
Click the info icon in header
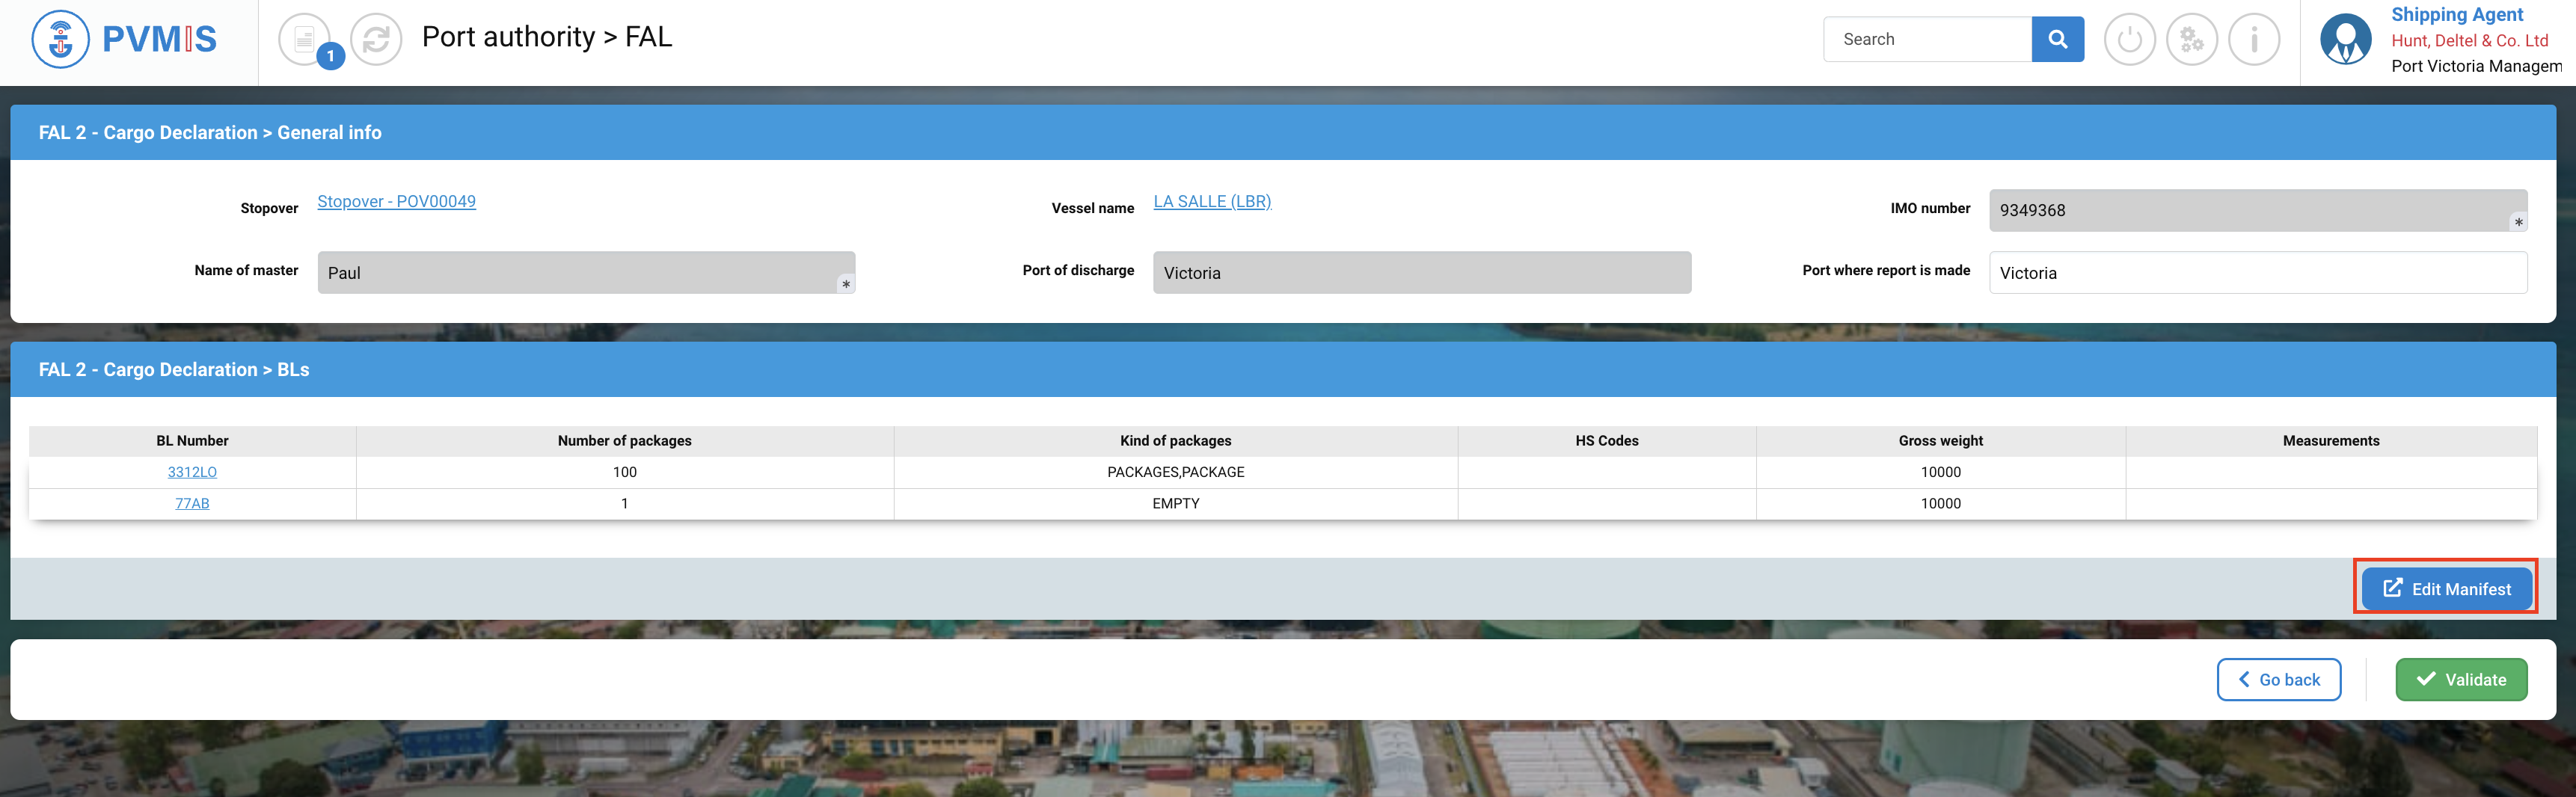pyautogui.click(x=2254, y=40)
